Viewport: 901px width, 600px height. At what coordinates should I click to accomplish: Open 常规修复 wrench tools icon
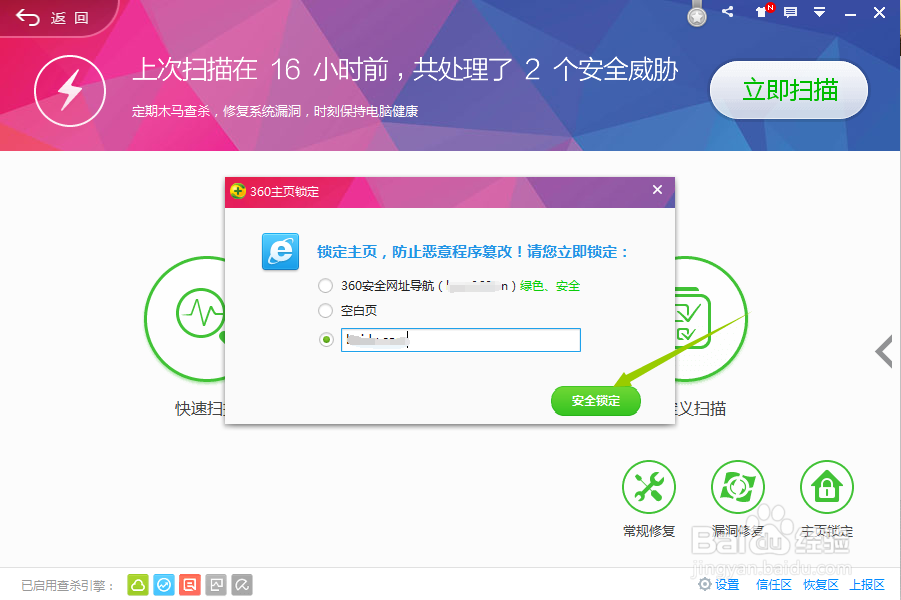(649, 487)
